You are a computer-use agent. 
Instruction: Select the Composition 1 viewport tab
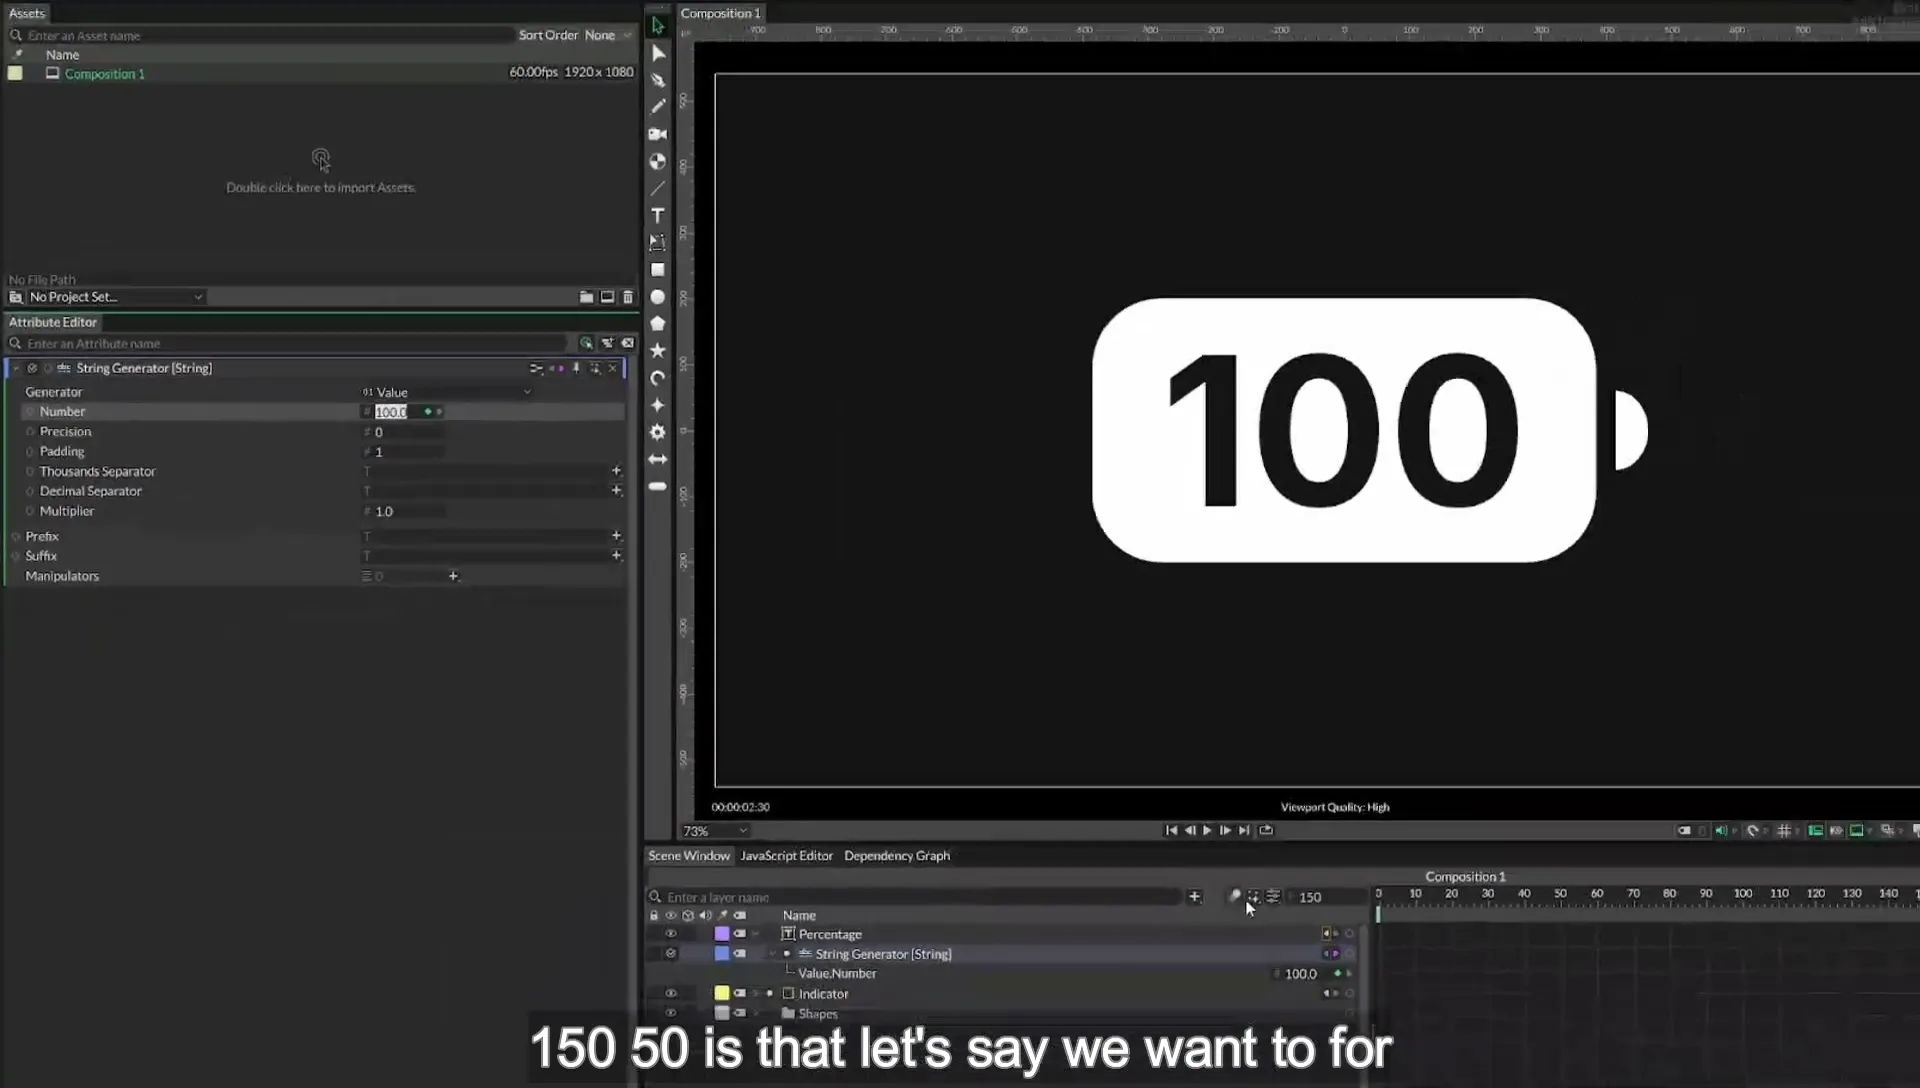pos(720,13)
